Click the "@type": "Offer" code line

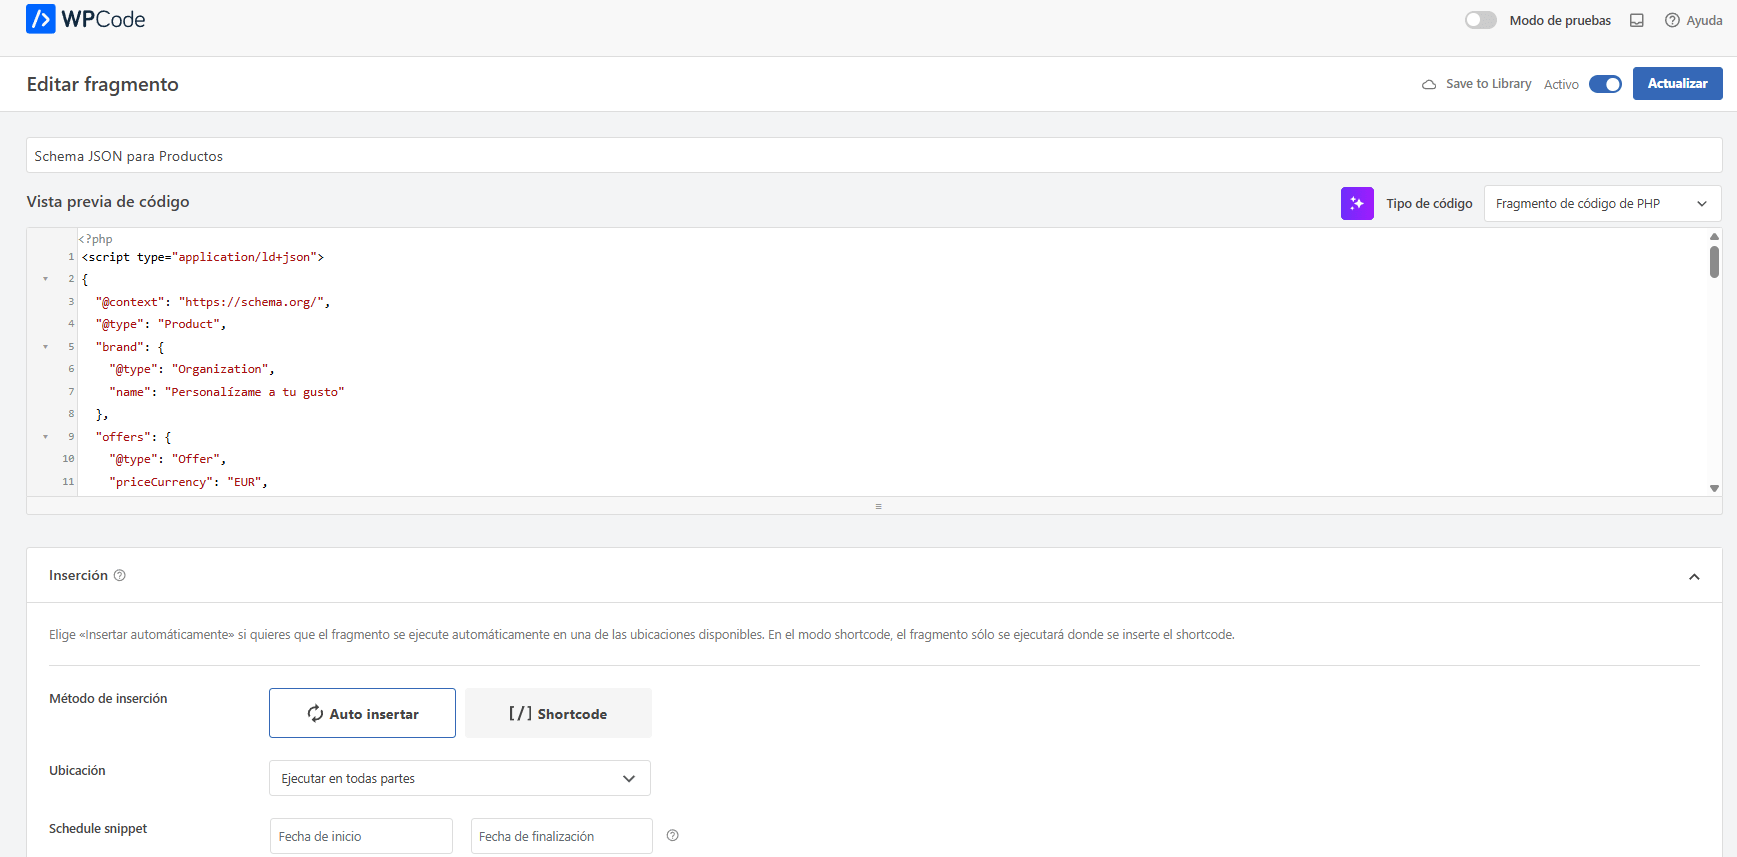168,459
